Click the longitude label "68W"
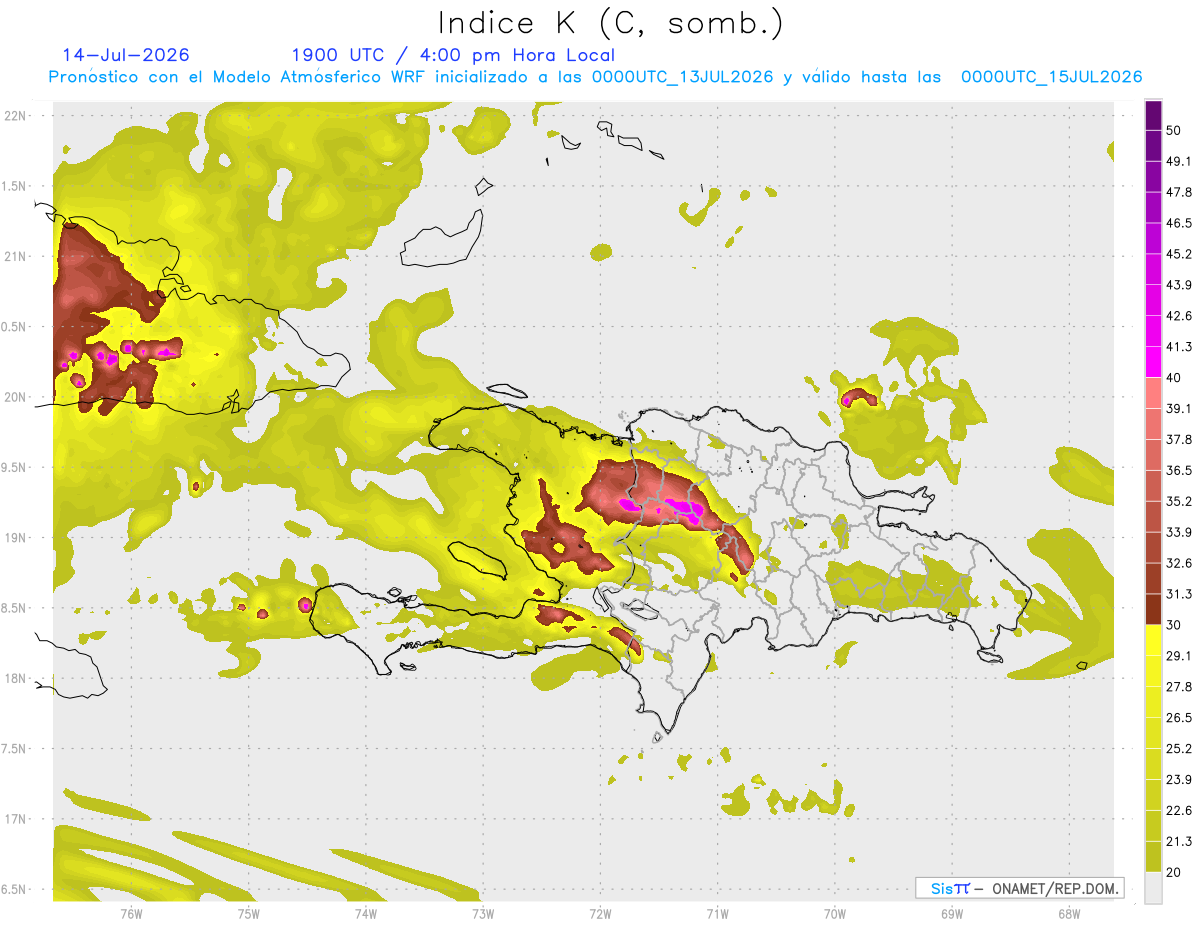 click(x=1069, y=913)
